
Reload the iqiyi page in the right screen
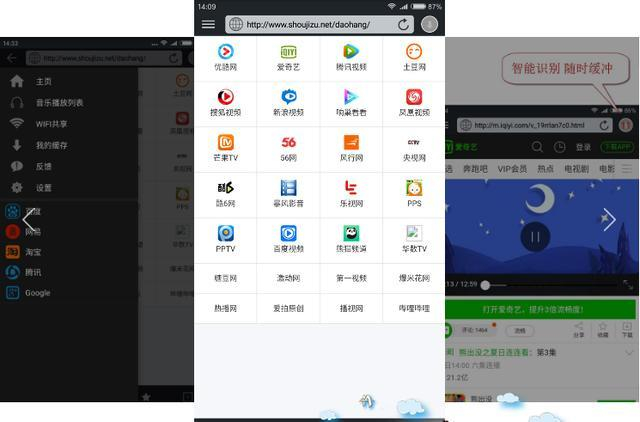[x=604, y=125]
